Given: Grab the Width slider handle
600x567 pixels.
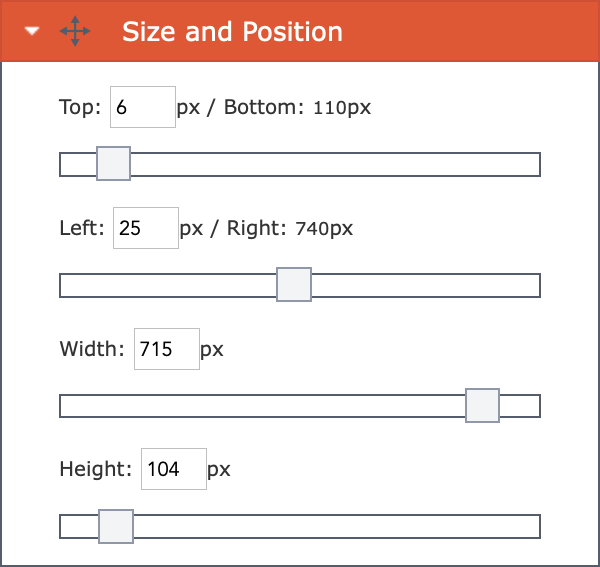Looking at the screenshot, I should (482, 406).
